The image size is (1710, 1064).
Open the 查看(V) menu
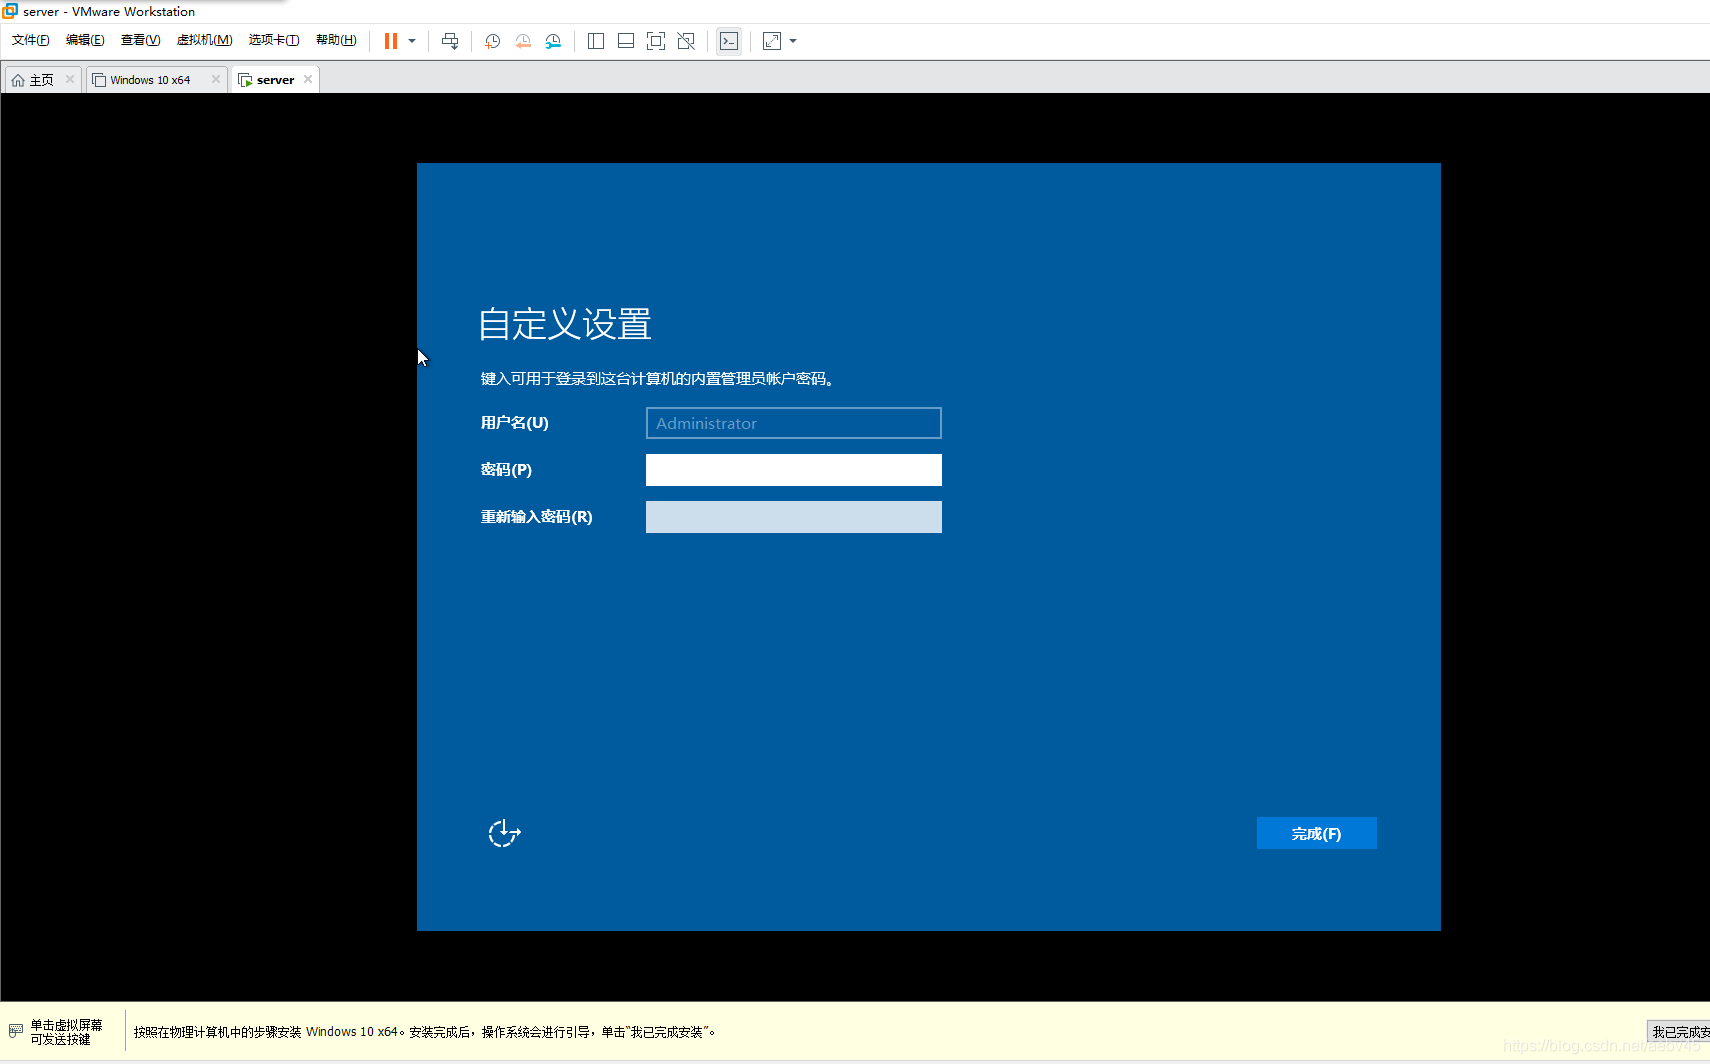[140, 40]
